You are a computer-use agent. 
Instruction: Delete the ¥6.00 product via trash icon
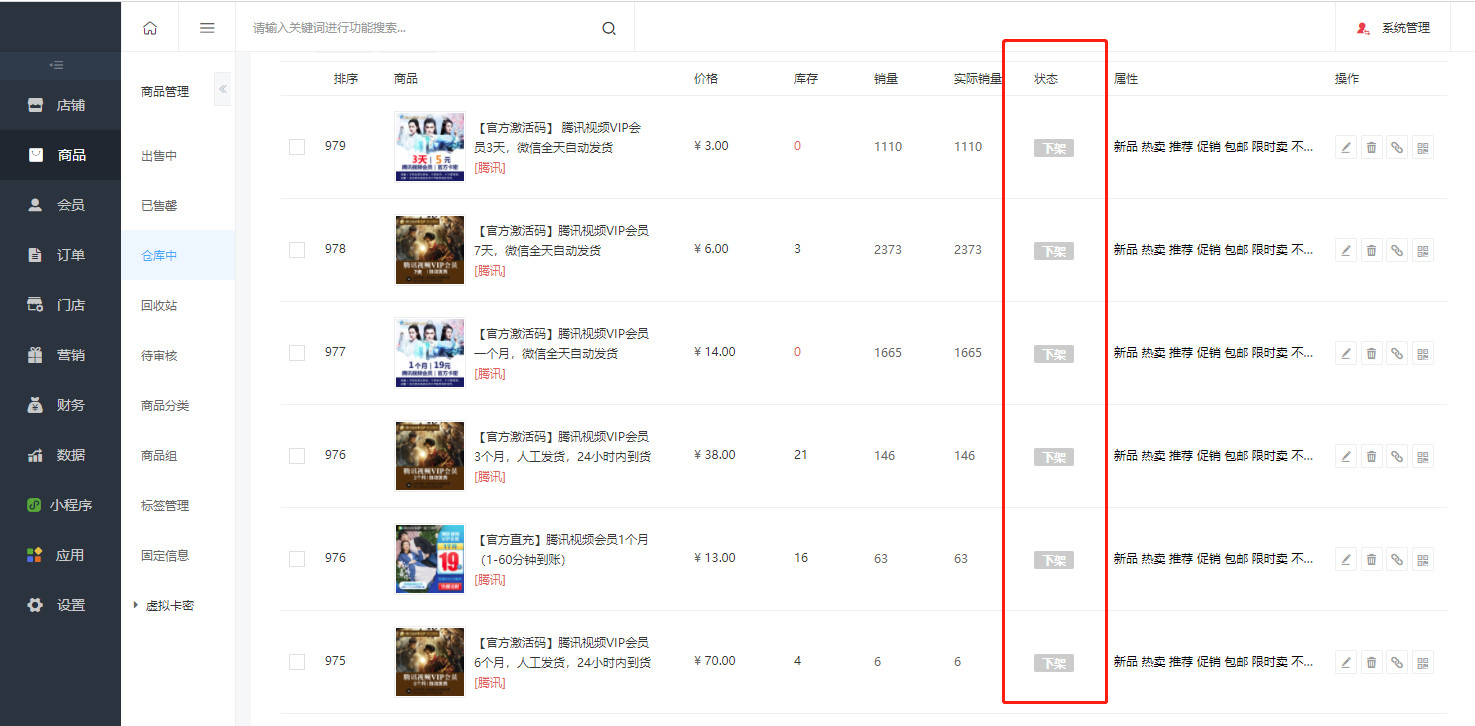pos(1372,251)
